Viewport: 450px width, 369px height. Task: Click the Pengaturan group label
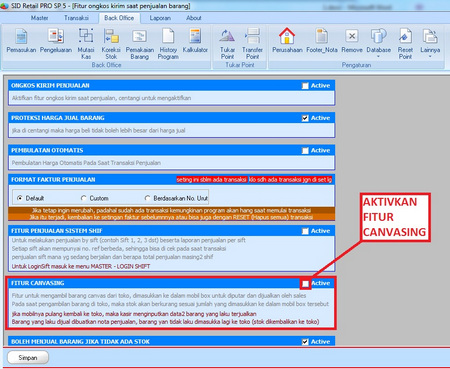(x=356, y=65)
